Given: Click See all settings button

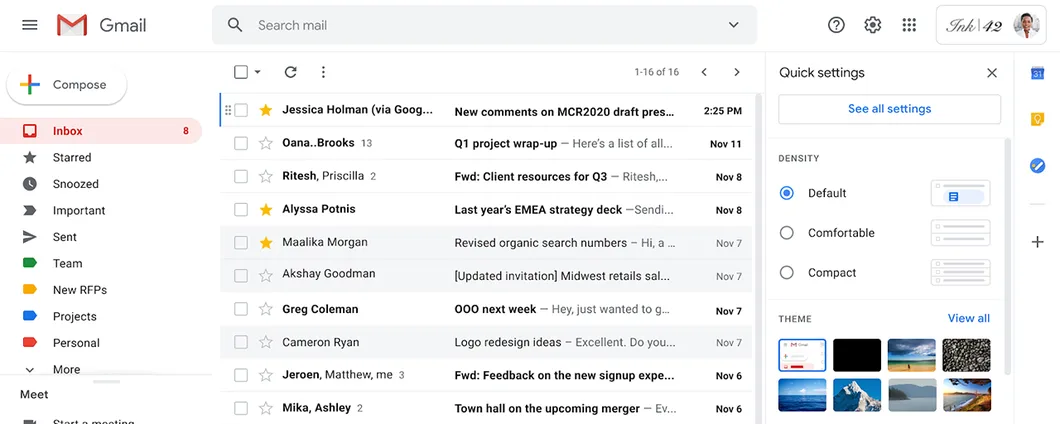Looking at the screenshot, I should 890,109.
